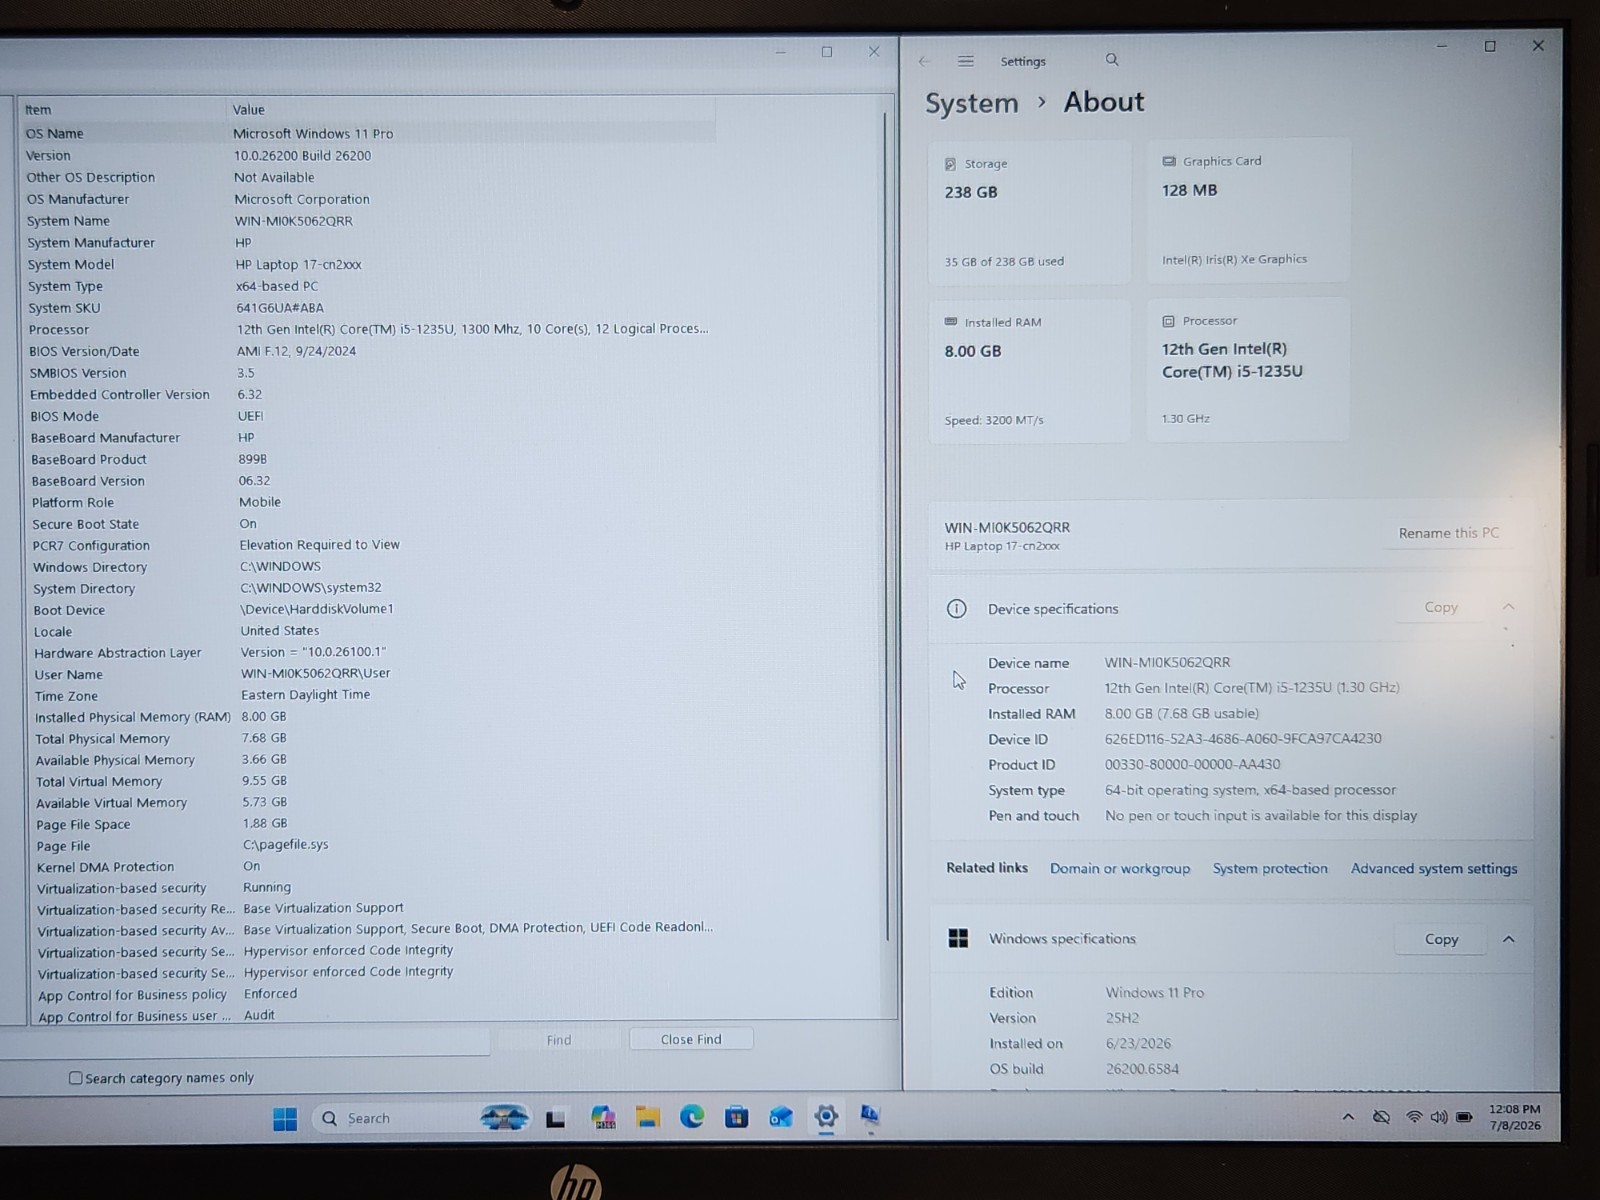The width and height of the screenshot is (1600, 1200).
Task: Open the Installed RAM 8.00 GB card
Action: tap(1029, 371)
